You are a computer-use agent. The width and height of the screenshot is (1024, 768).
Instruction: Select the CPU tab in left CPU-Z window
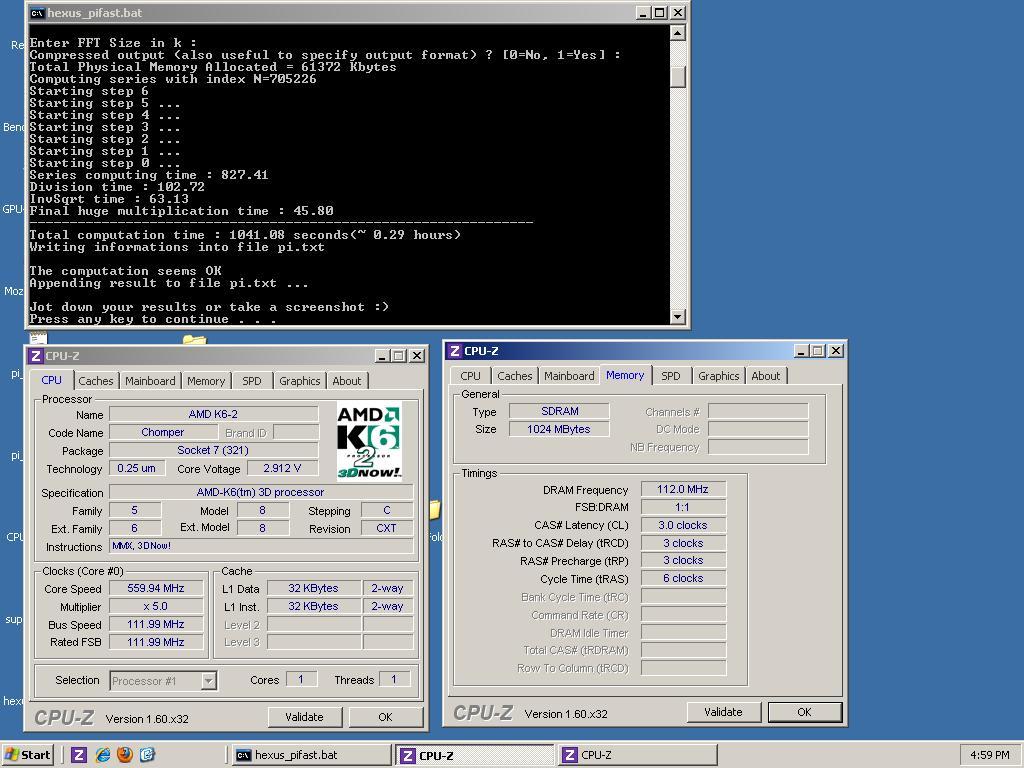pos(52,379)
